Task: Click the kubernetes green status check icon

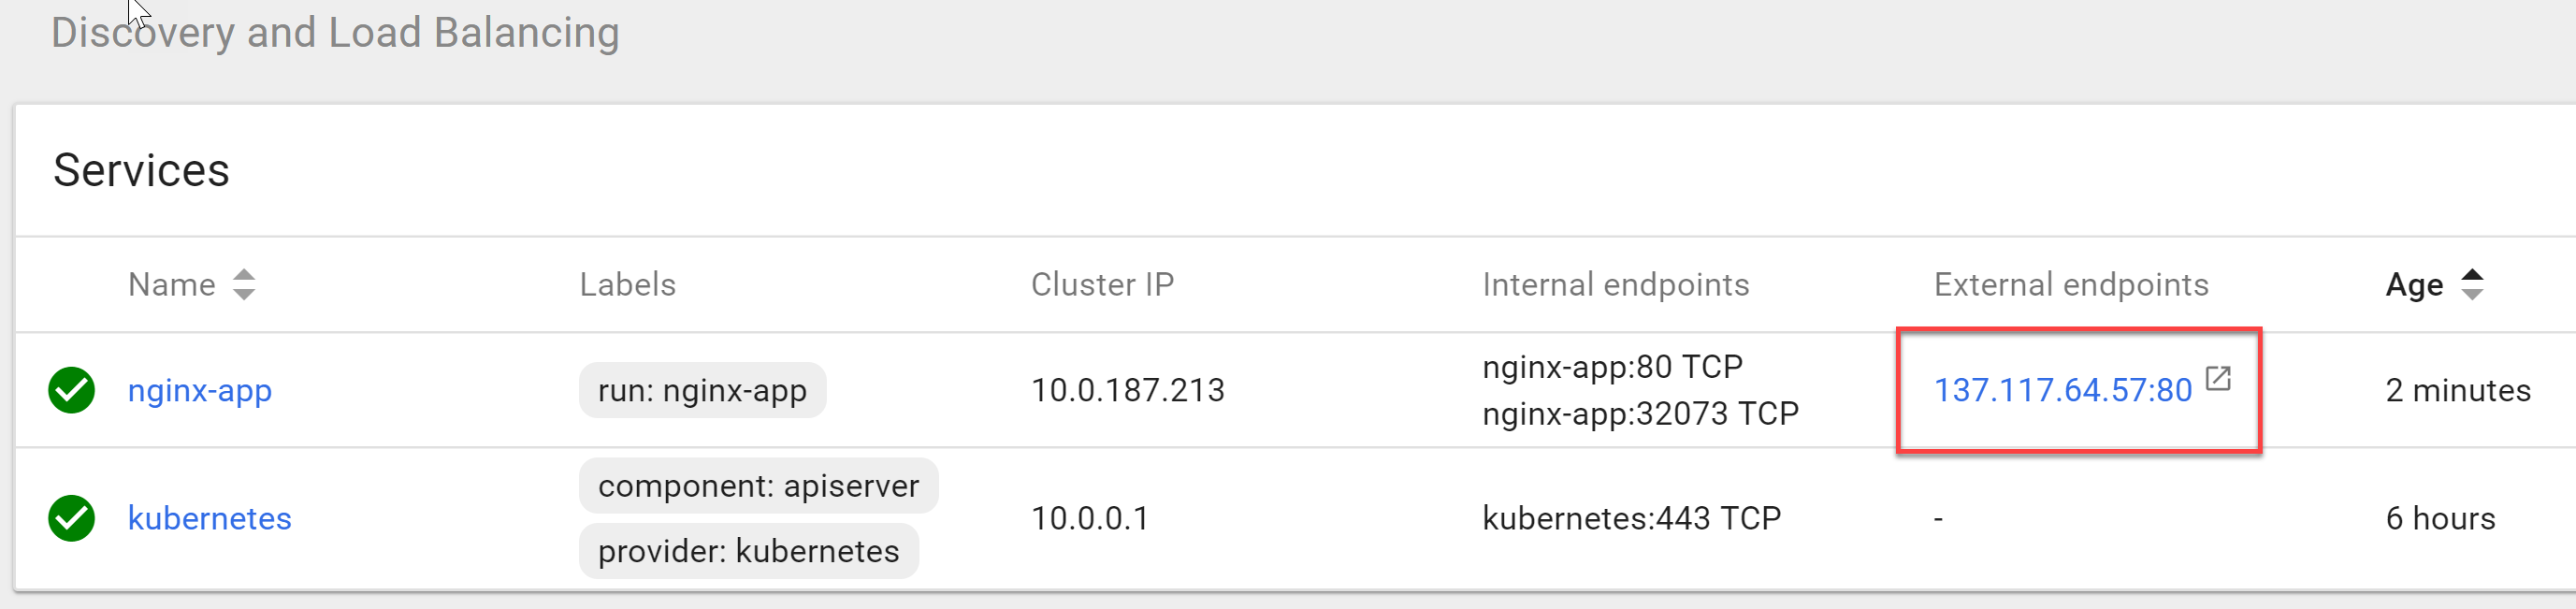Action: (x=71, y=518)
